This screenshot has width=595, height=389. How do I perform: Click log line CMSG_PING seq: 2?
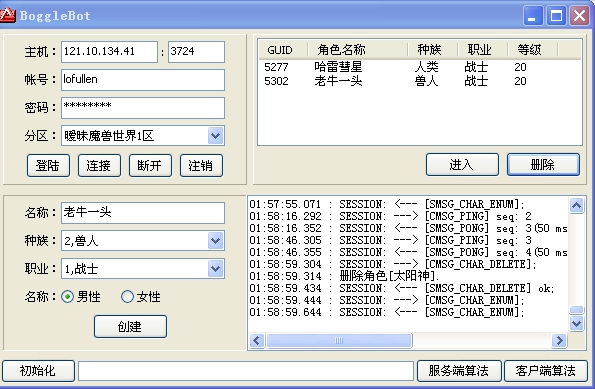click(x=390, y=216)
